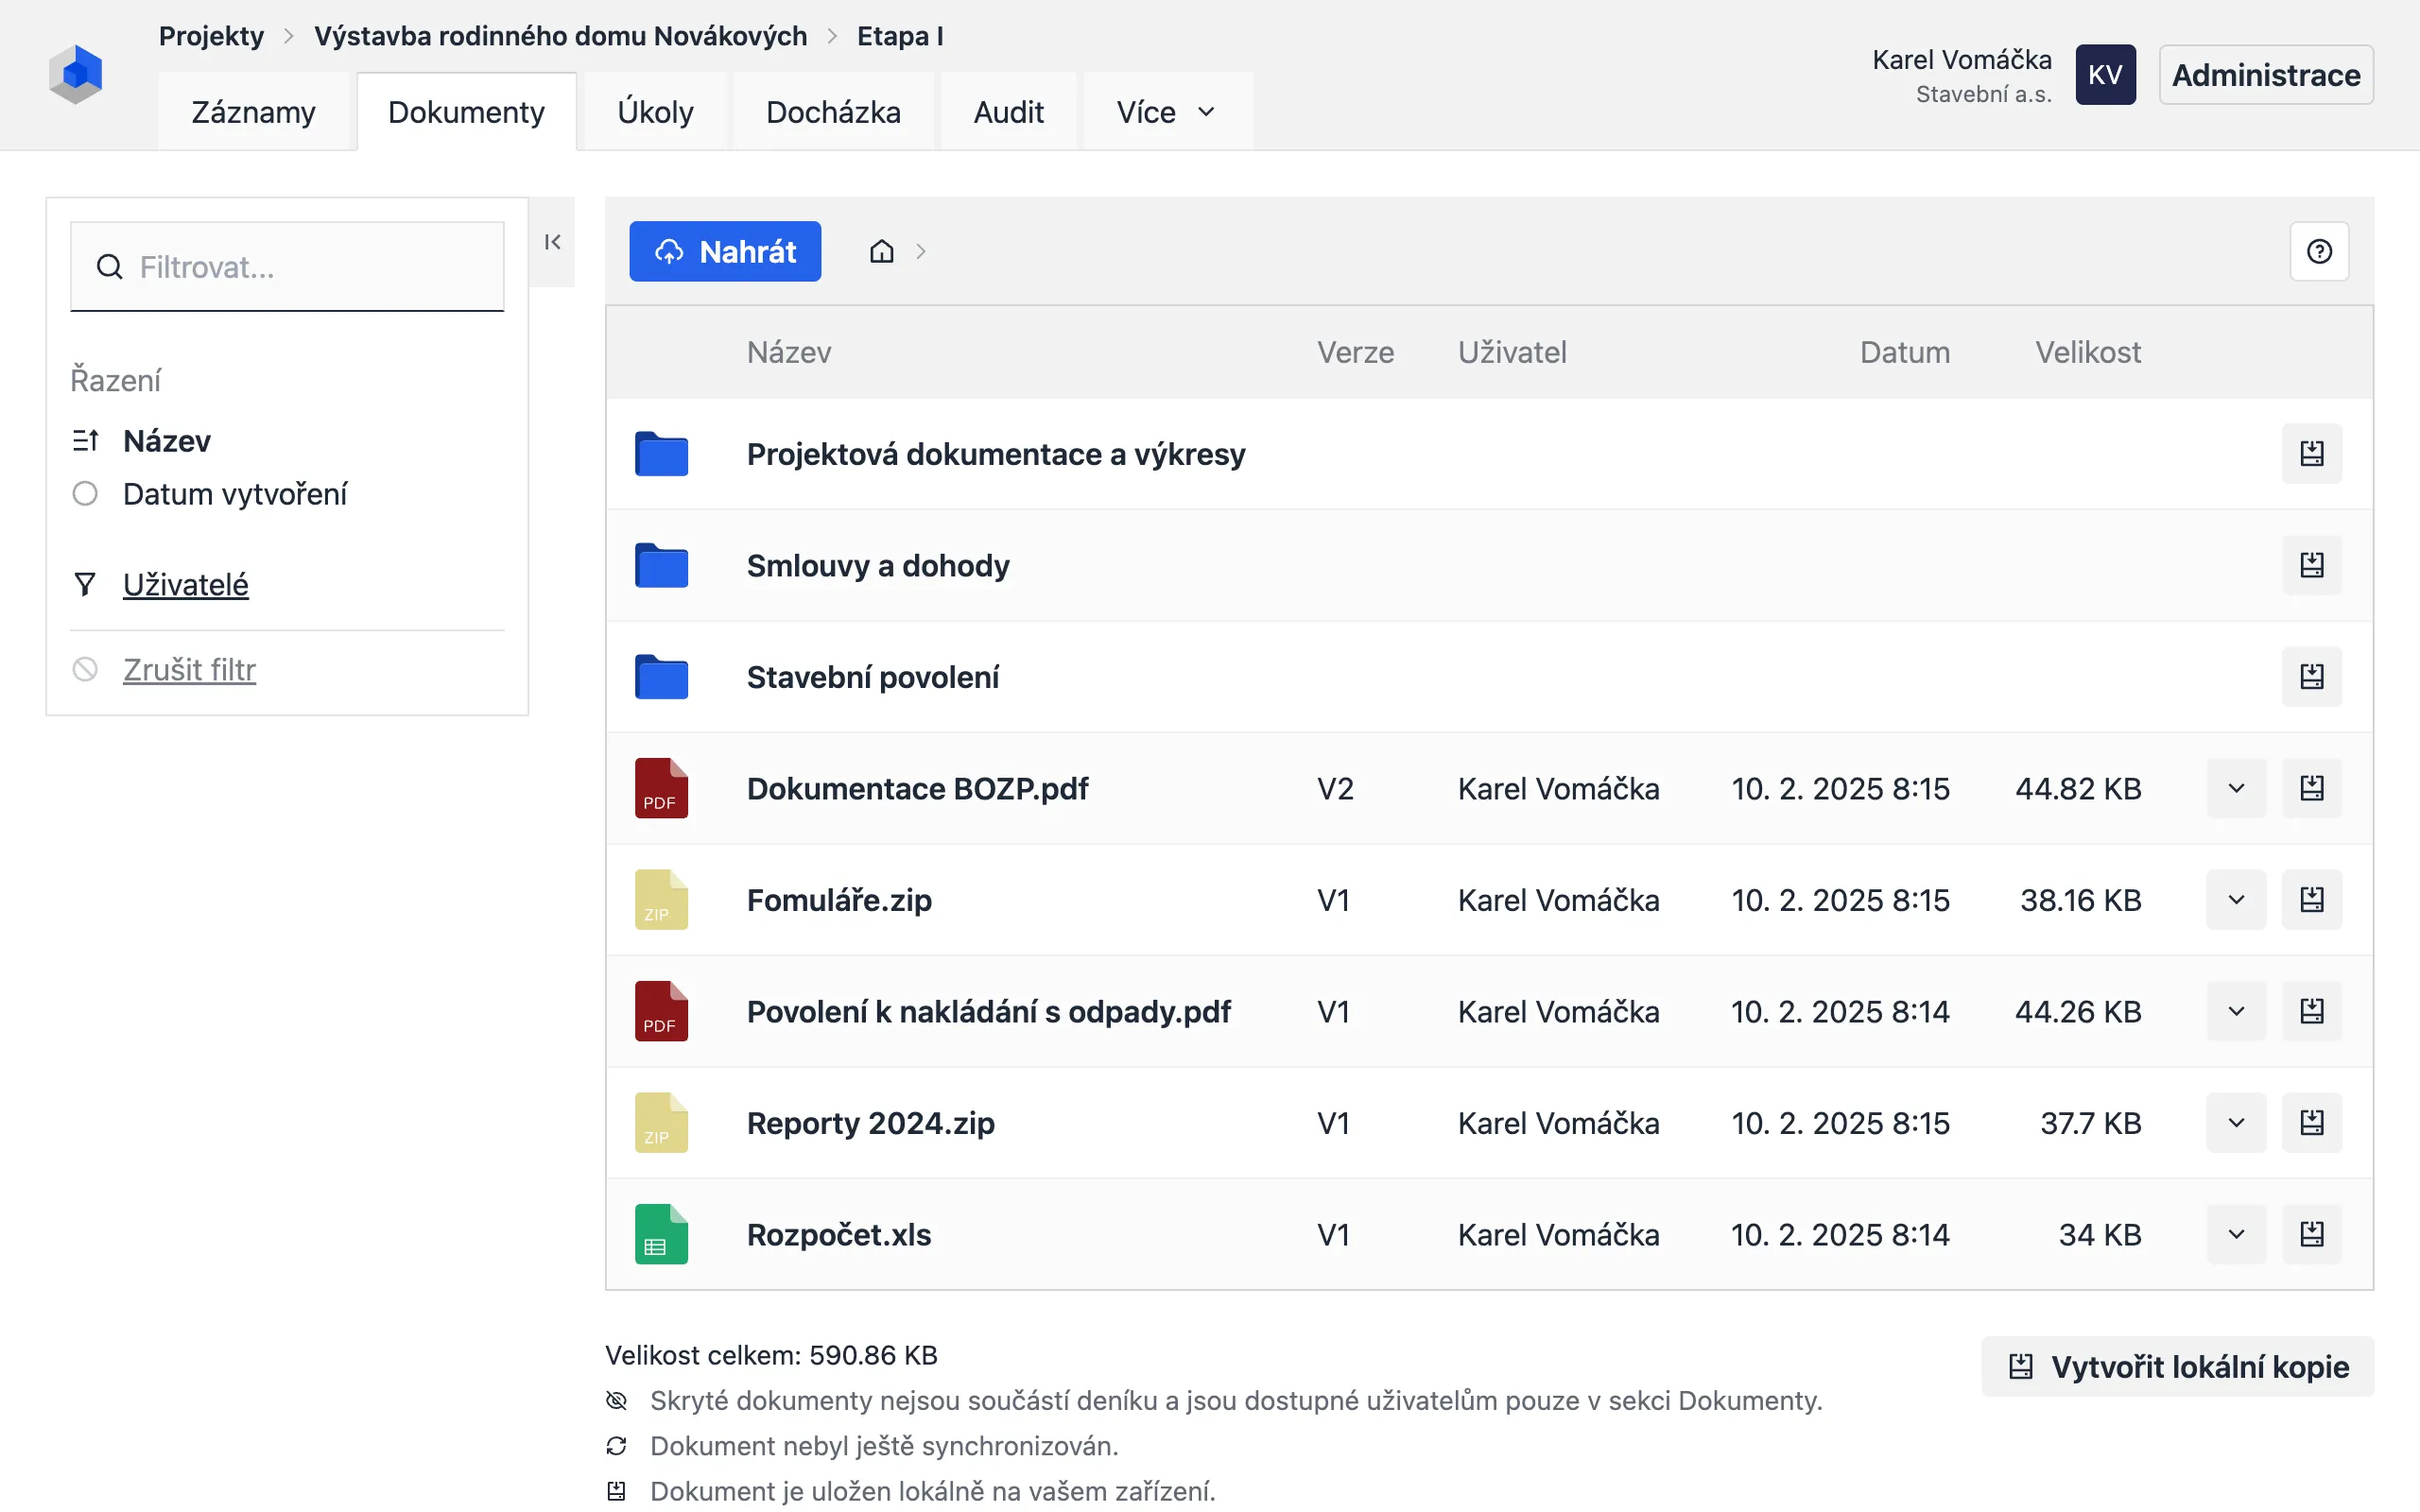The height and width of the screenshot is (1512, 2420).
Task: Click the ZIP icon of Reporty 2024
Action: (x=661, y=1123)
